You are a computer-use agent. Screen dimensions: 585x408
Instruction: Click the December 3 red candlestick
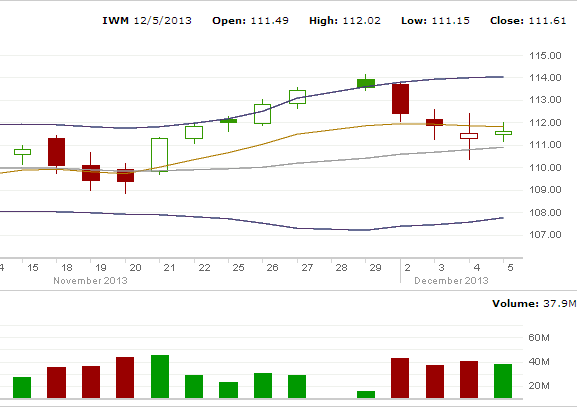click(434, 123)
